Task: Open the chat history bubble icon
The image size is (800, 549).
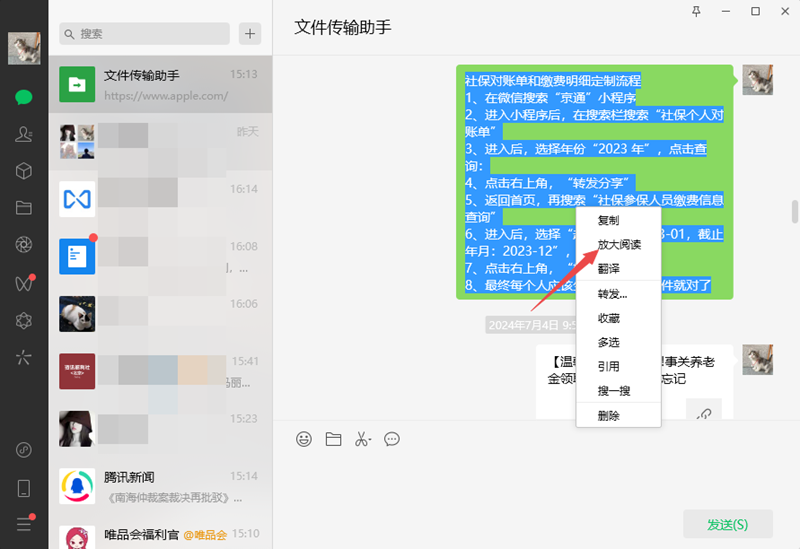Action: pos(392,439)
